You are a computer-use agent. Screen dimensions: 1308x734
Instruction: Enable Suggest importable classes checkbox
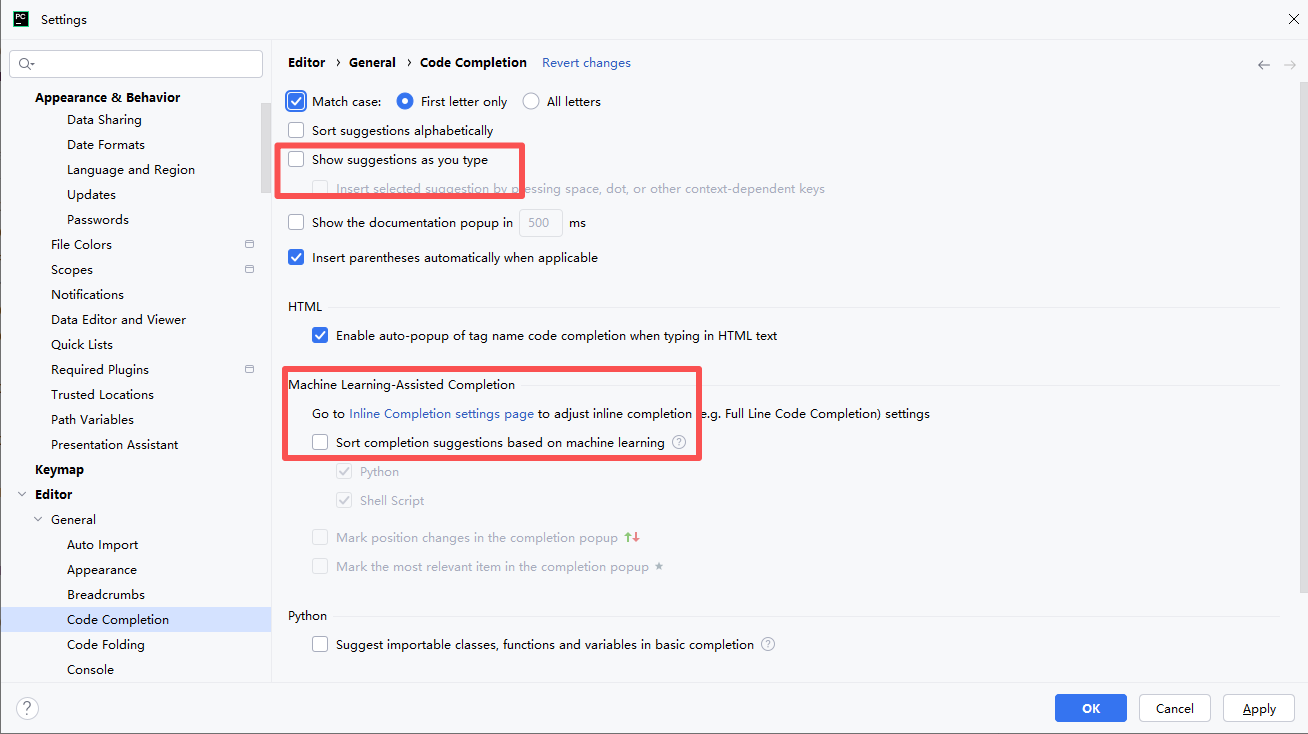[320, 644]
